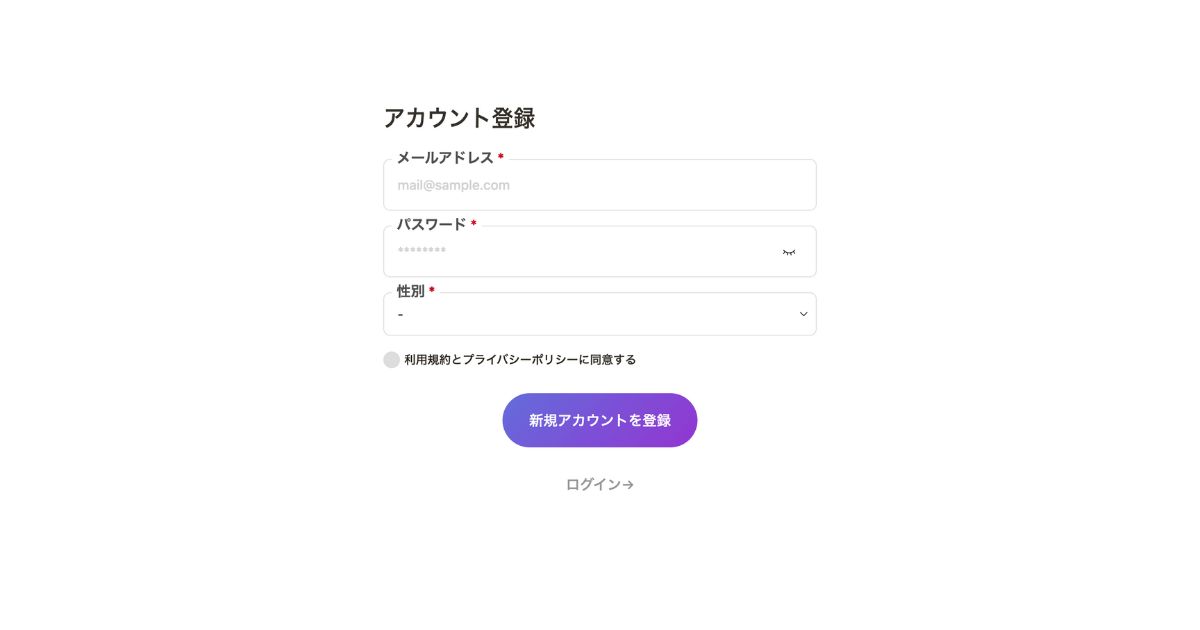Select the "-" value in gender dropdown

401,315
